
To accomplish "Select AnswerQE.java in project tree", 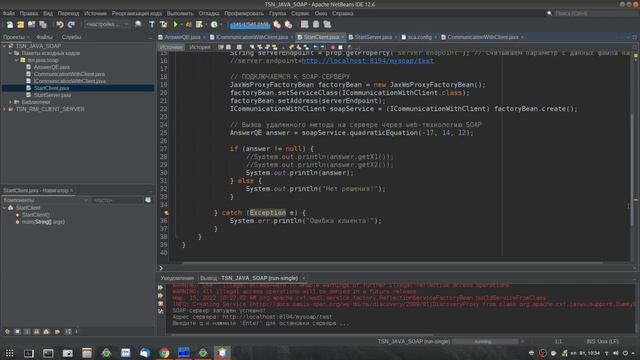I will (51, 67).
